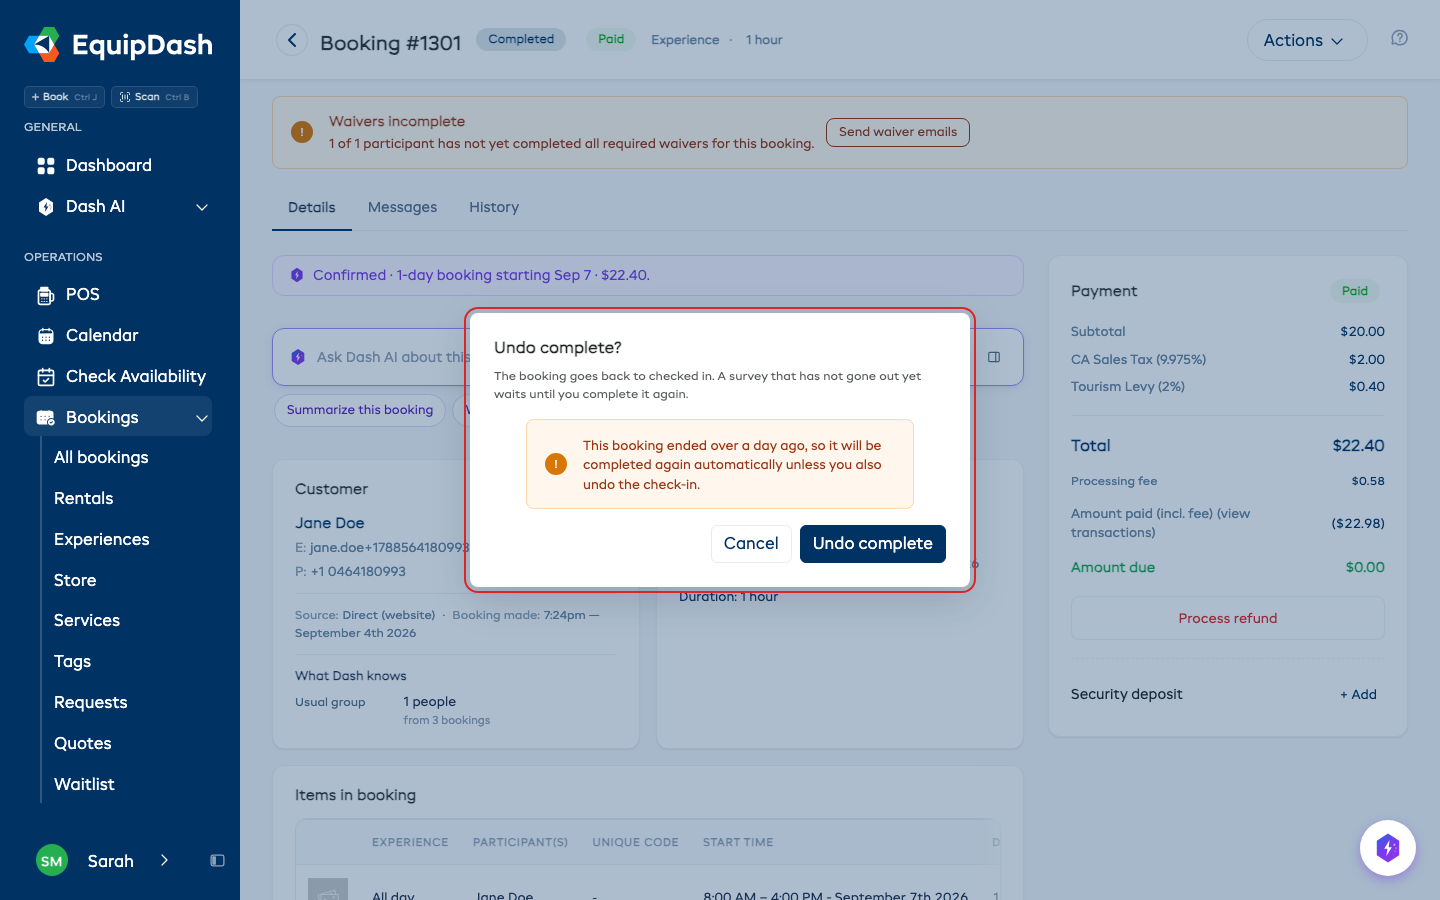
Task: Select the Details tab
Action: (x=312, y=207)
